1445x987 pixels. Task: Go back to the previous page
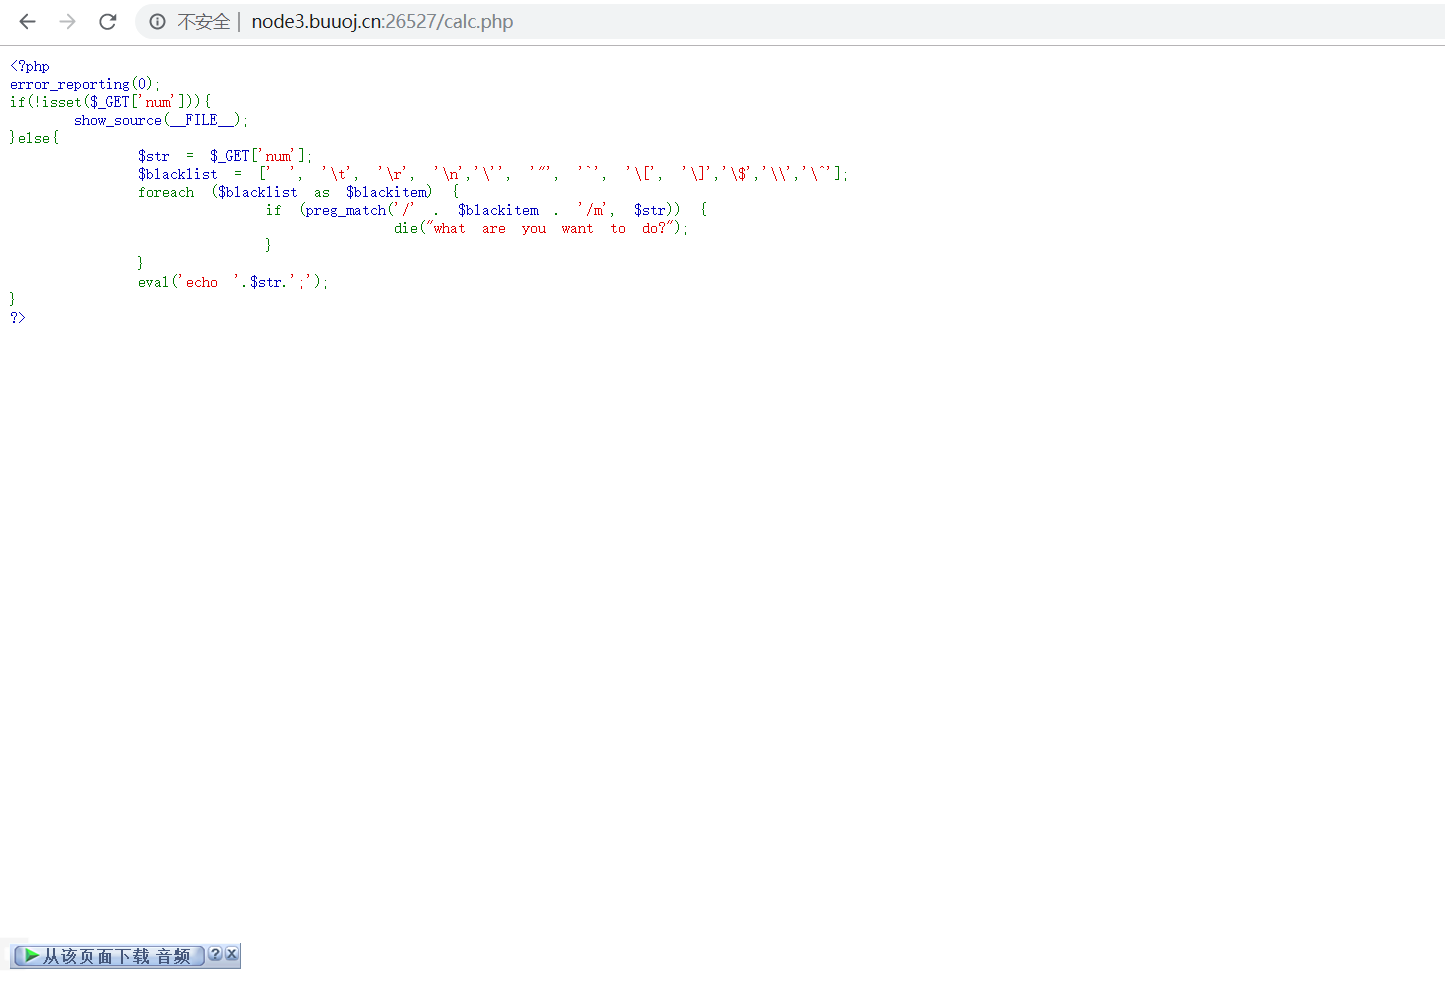(27, 21)
